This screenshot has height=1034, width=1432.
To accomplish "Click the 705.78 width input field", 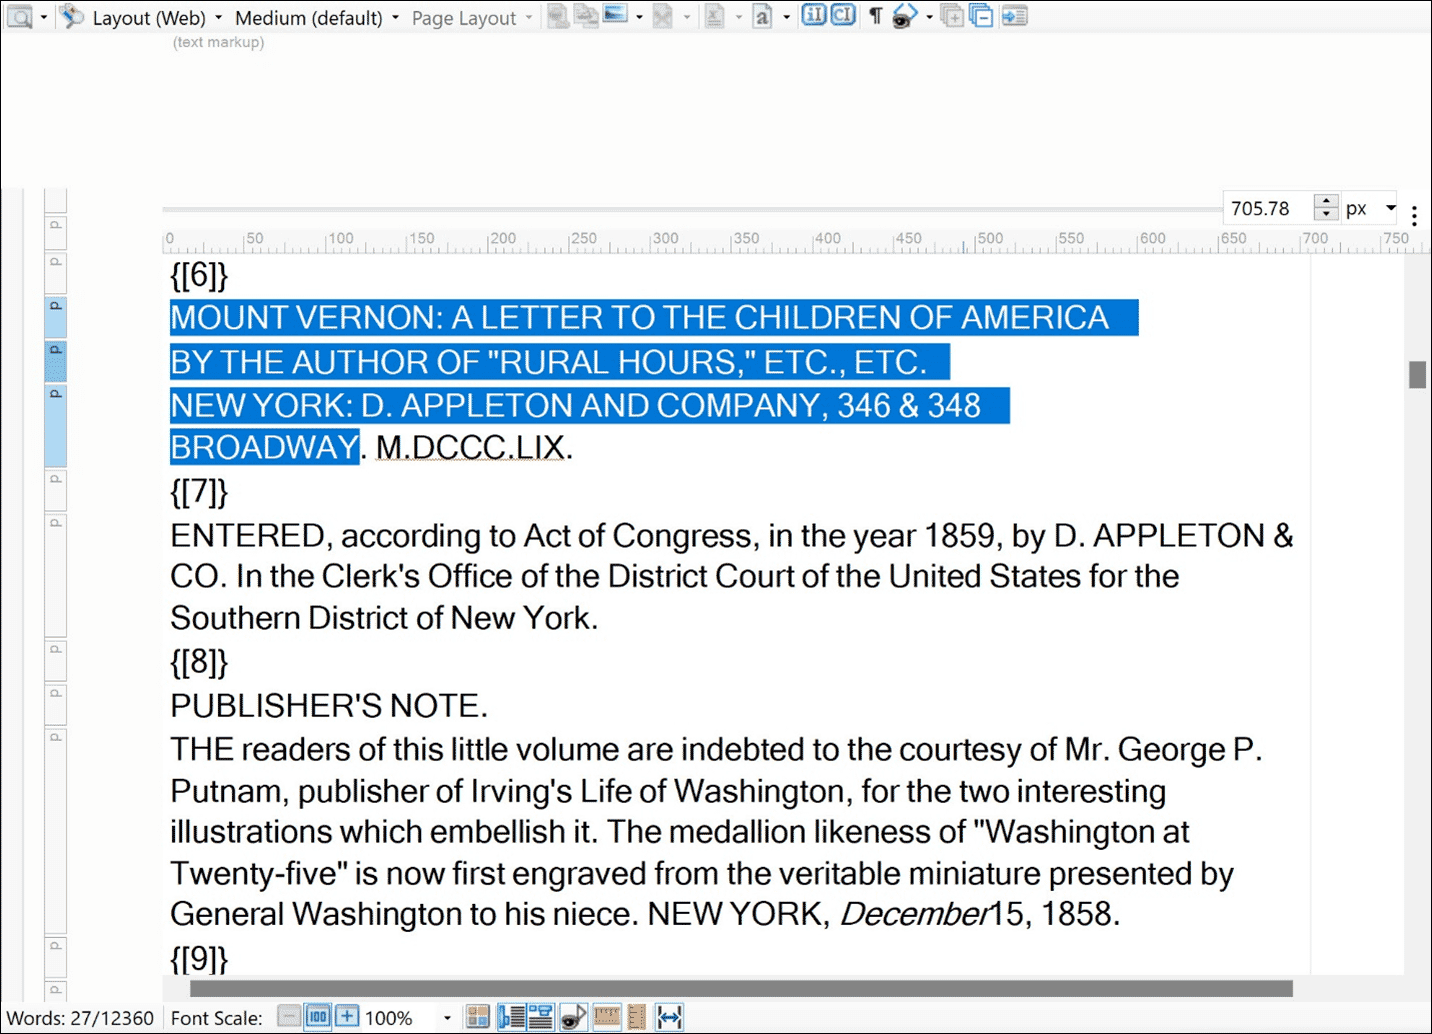I will click(x=1267, y=208).
